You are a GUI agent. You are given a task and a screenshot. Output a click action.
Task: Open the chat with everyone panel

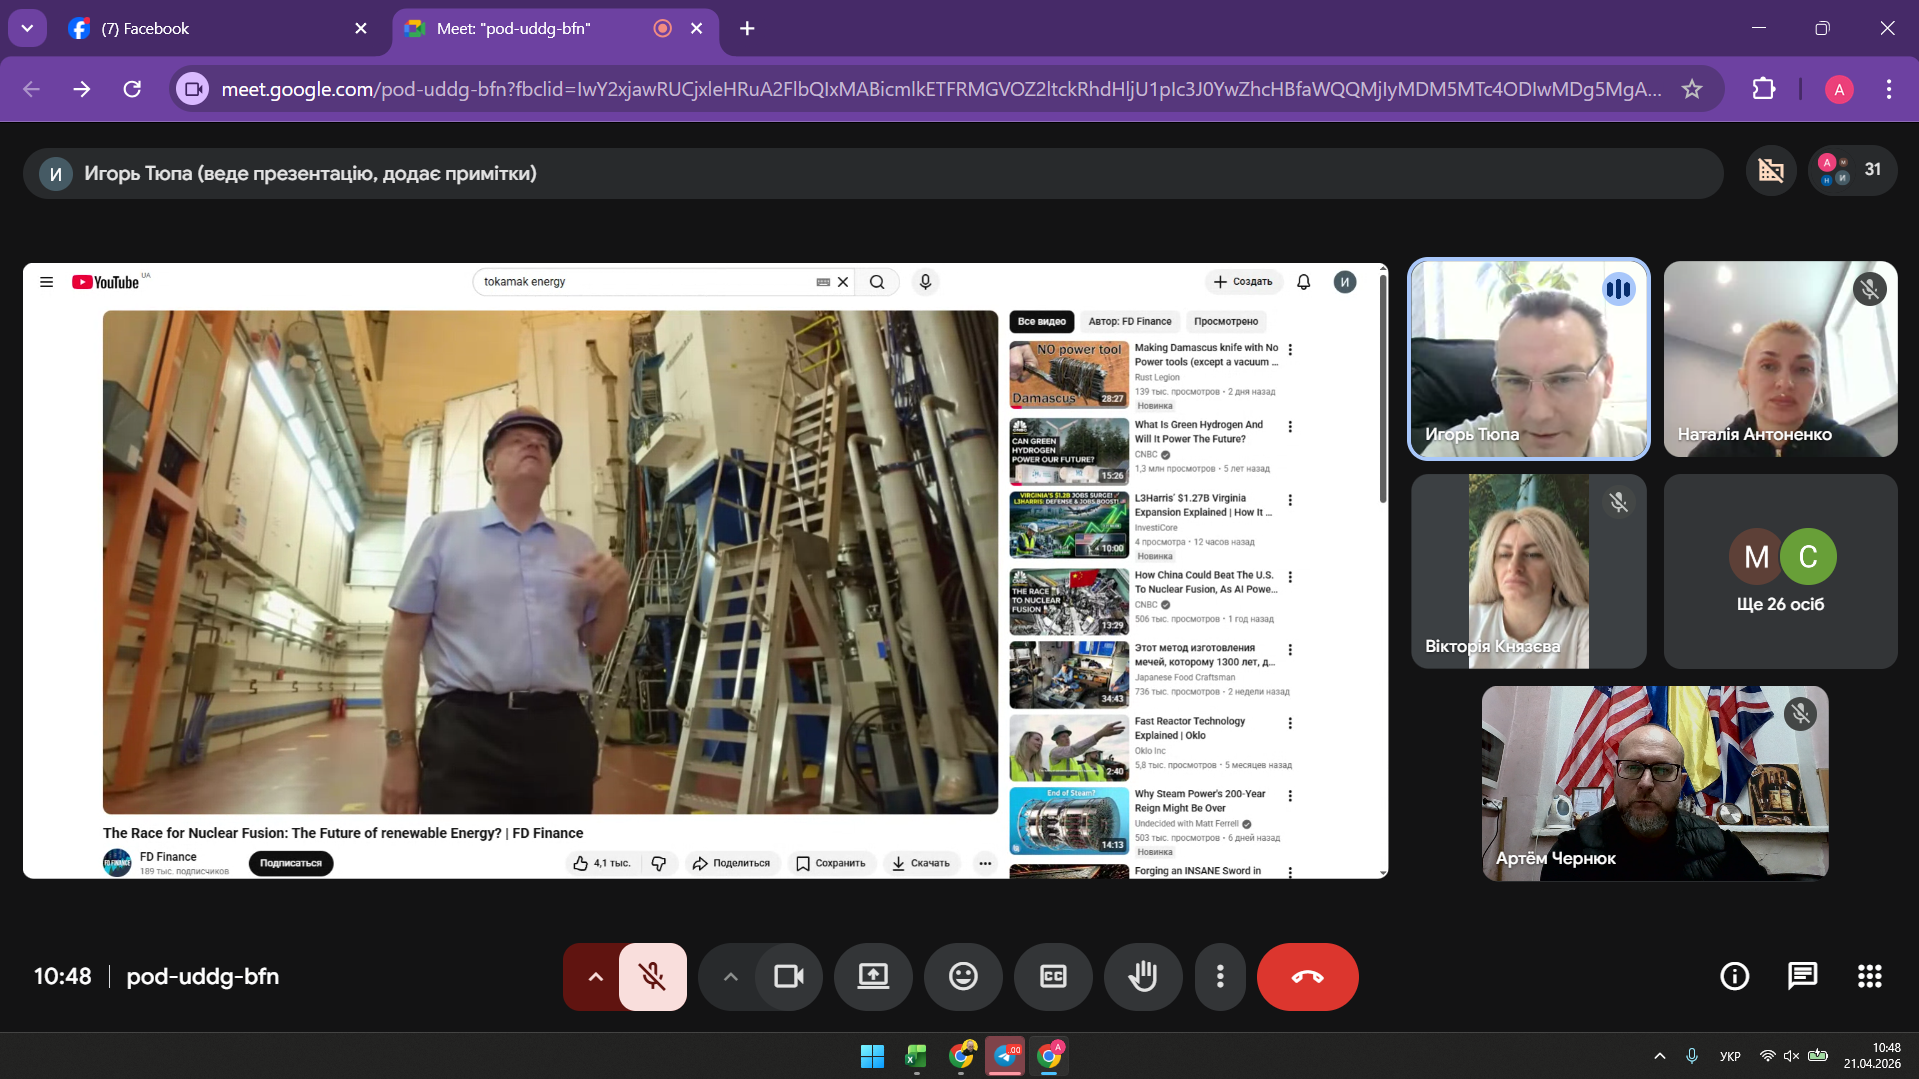pyautogui.click(x=1802, y=976)
